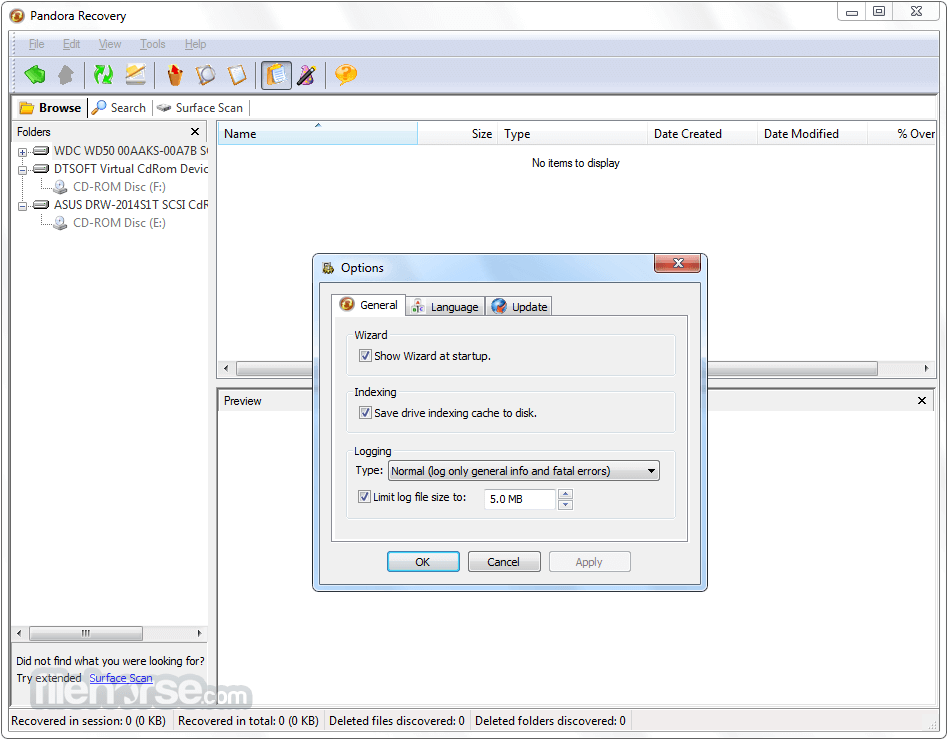This screenshot has height=740, width=948.
Task: Select the General tab in Options
Action: pos(369,305)
